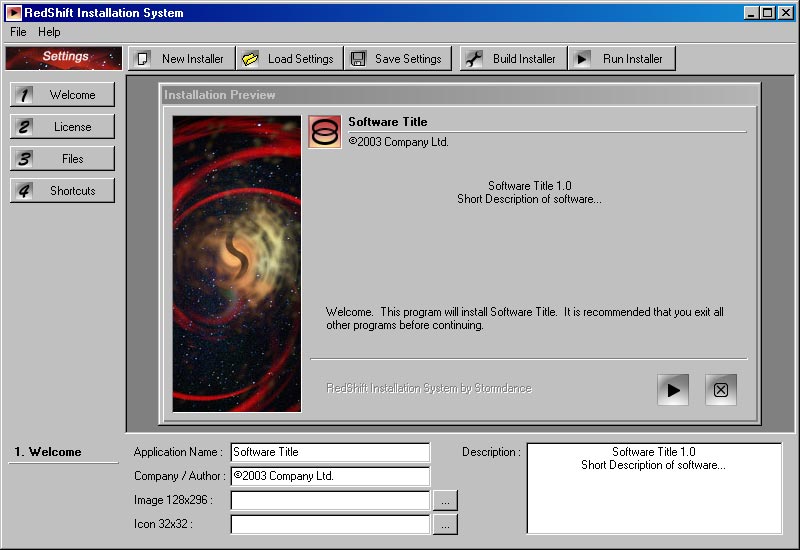Image resolution: width=800 pixels, height=550 pixels.
Task: Click the preview's play next button
Action: click(673, 390)
